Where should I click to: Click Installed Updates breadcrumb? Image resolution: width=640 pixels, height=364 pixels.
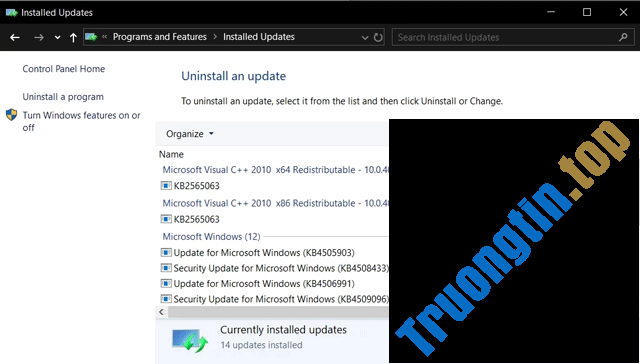259,37
